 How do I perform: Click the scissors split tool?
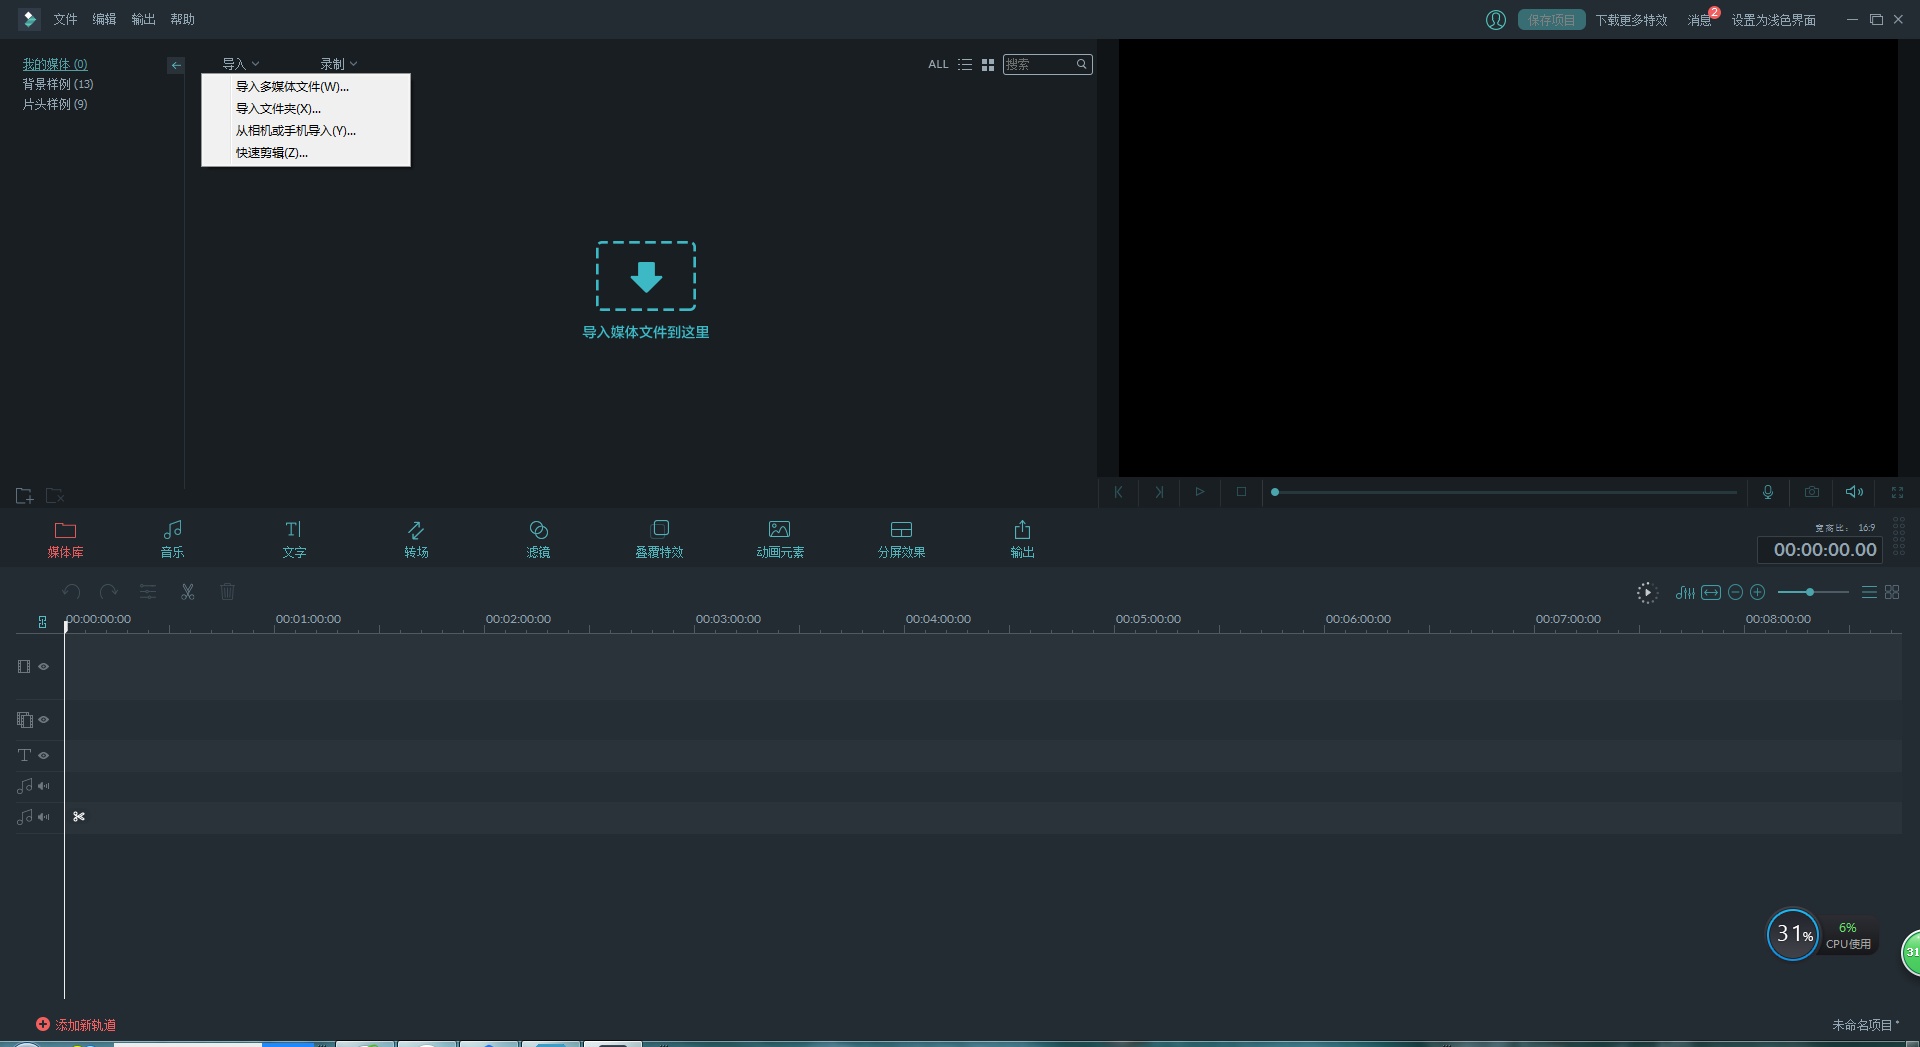point(187,592)
